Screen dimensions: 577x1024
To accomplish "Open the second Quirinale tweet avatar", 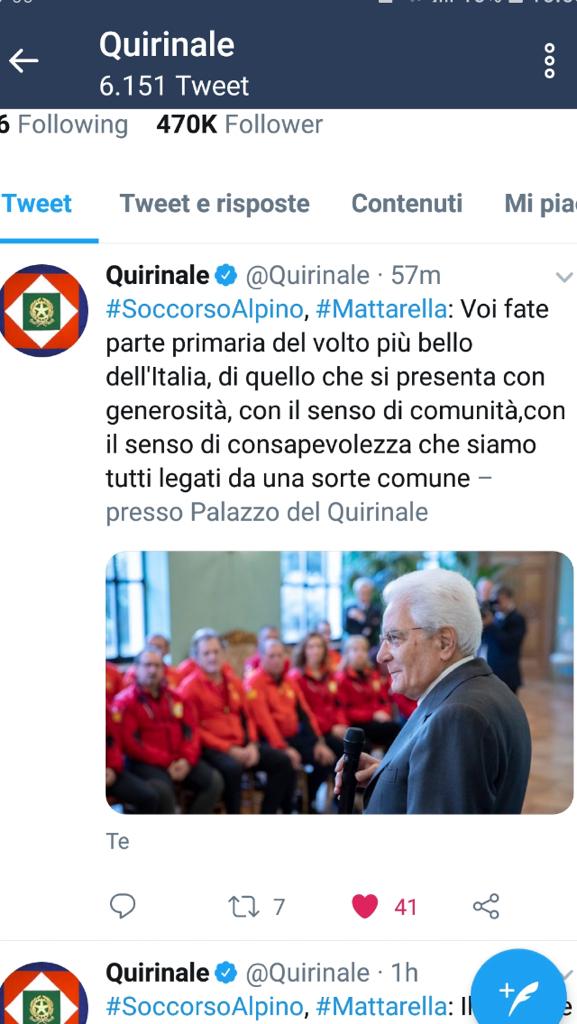I will pos(43,993).
